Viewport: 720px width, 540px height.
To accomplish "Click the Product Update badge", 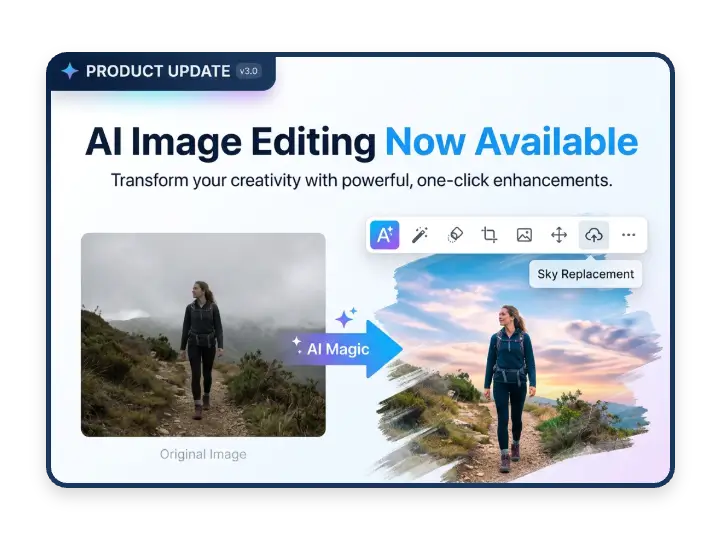I will pyautogui.click(x=158, y=72).
